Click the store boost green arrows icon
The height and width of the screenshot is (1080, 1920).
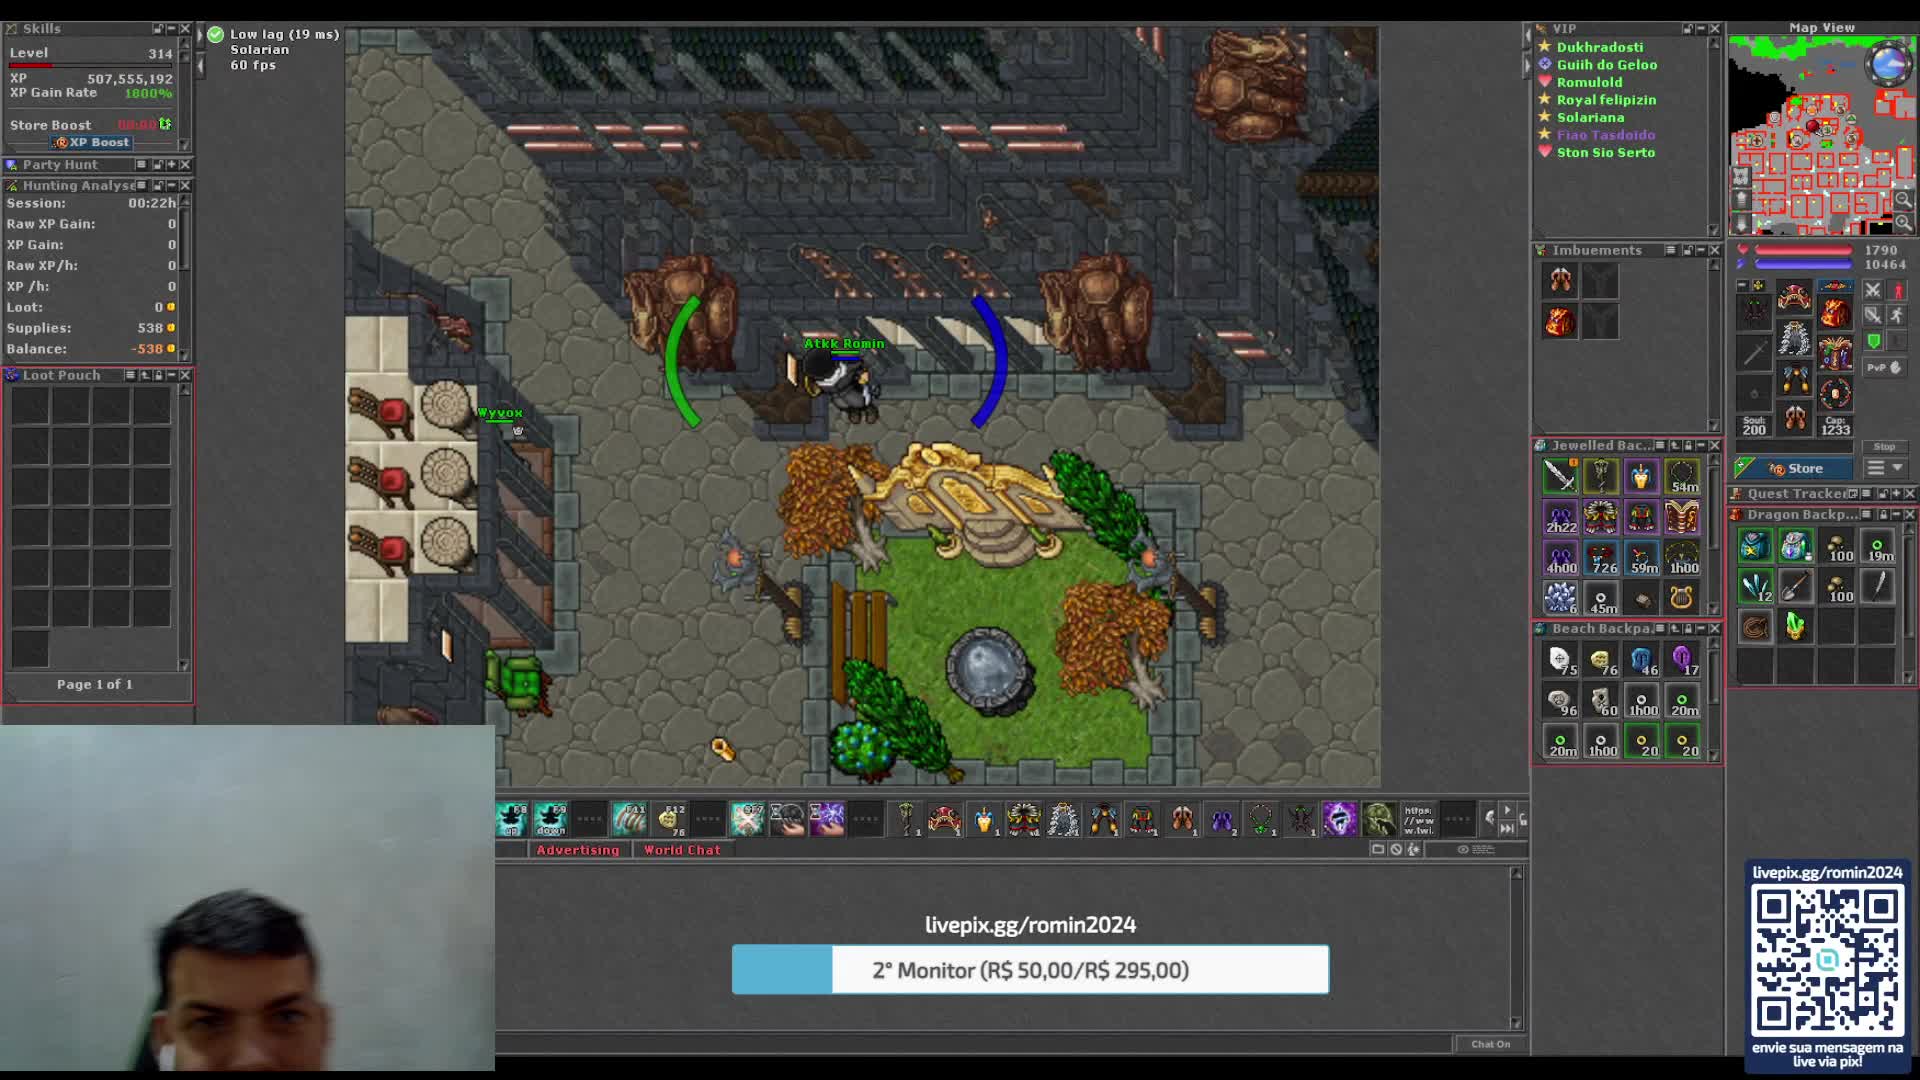pyautogui.click(x=165, y=124)
